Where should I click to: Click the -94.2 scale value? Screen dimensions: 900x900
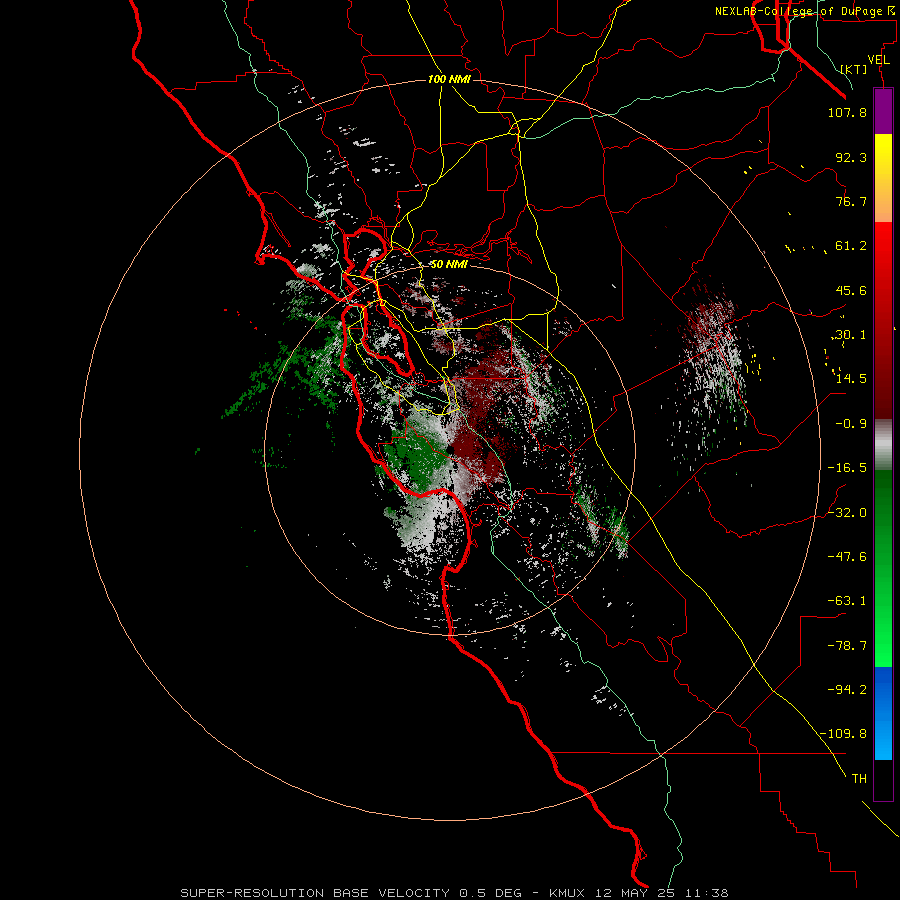(x=847, y=690)
